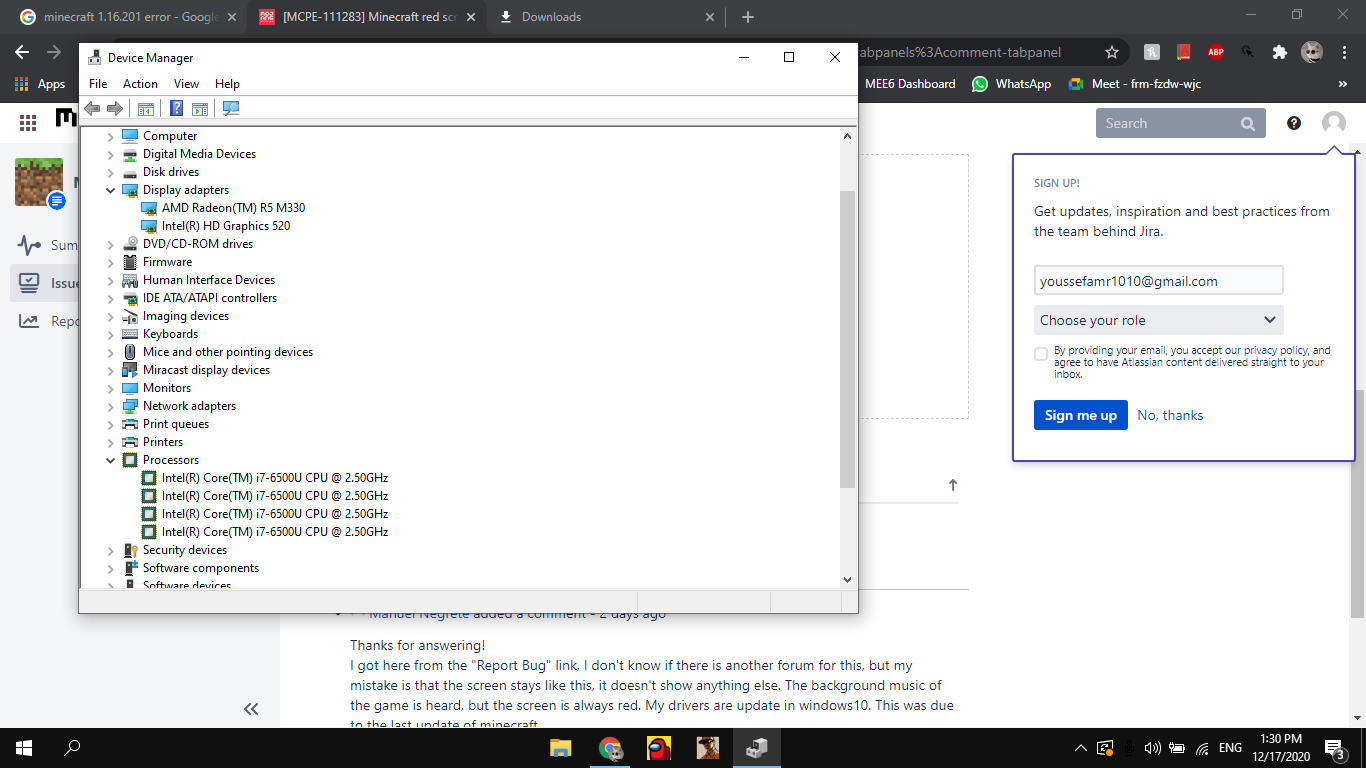
Task: Open the Jira app switcher grid icon
Action: point(28,122)
